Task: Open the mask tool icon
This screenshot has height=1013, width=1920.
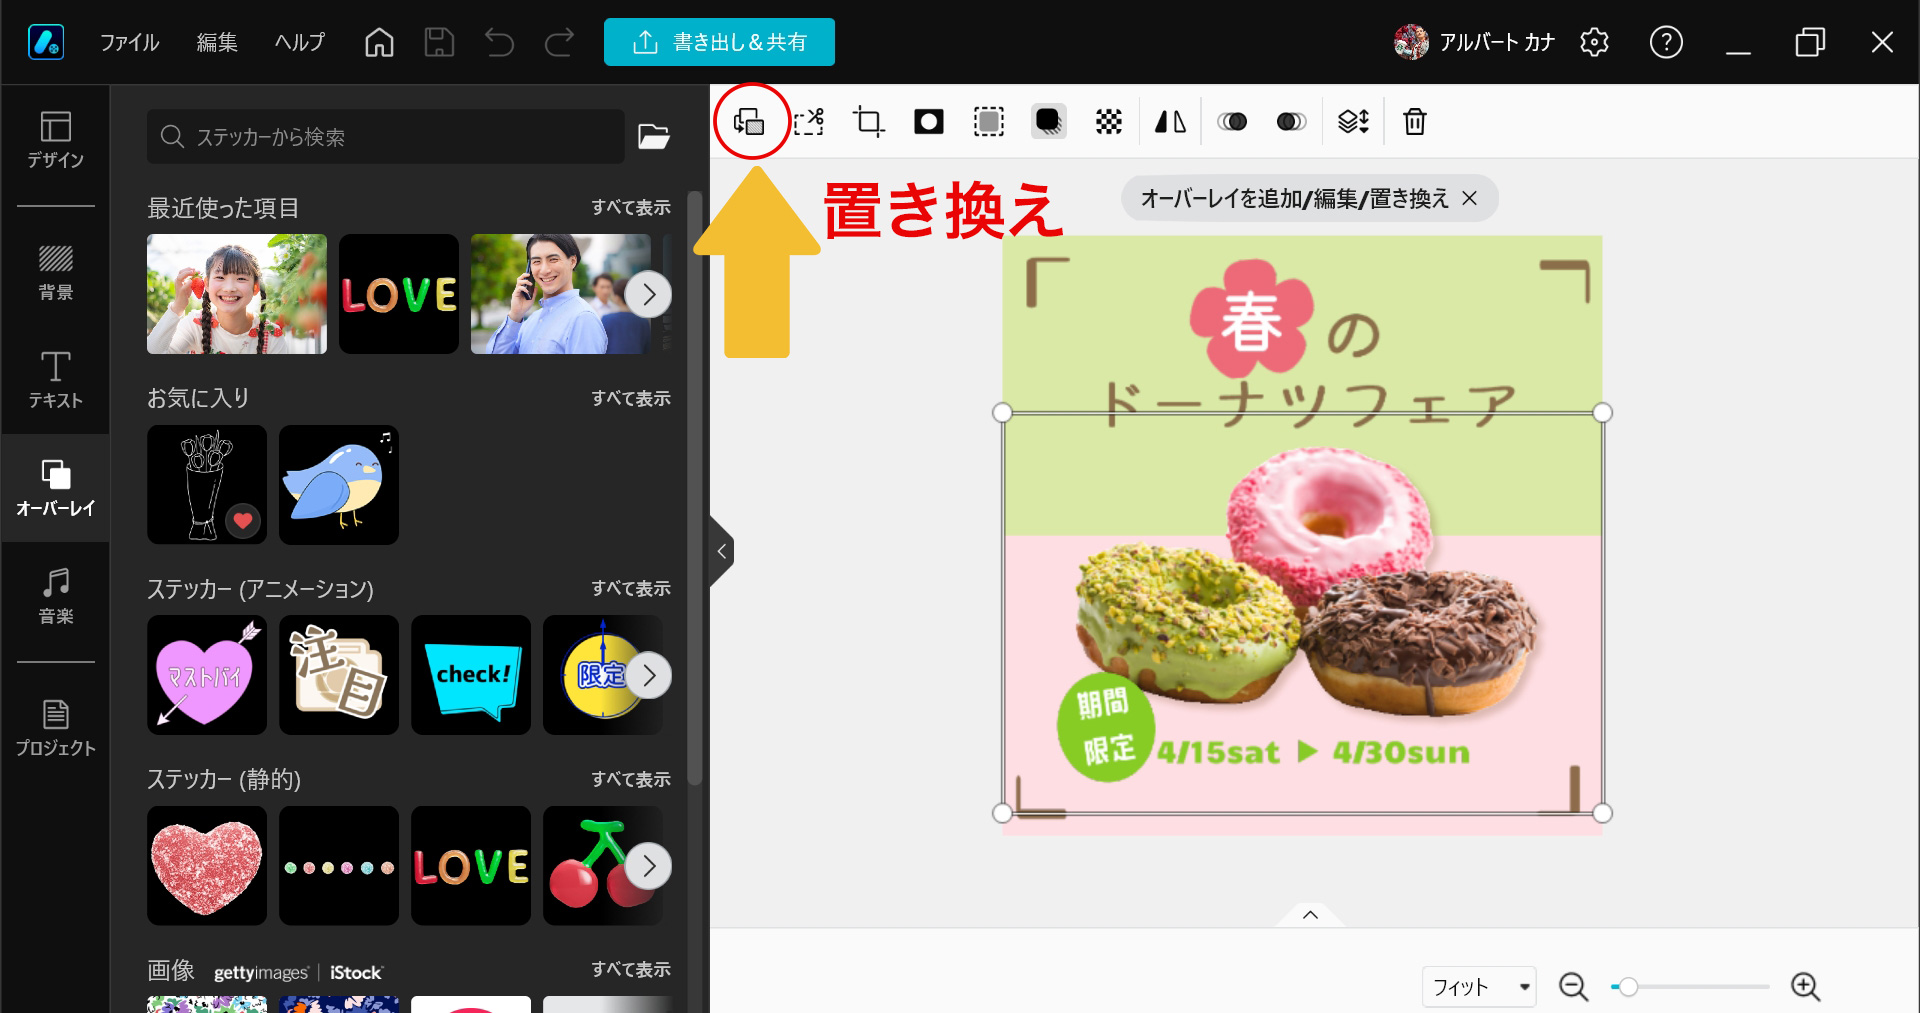Action: coord(929,122)
